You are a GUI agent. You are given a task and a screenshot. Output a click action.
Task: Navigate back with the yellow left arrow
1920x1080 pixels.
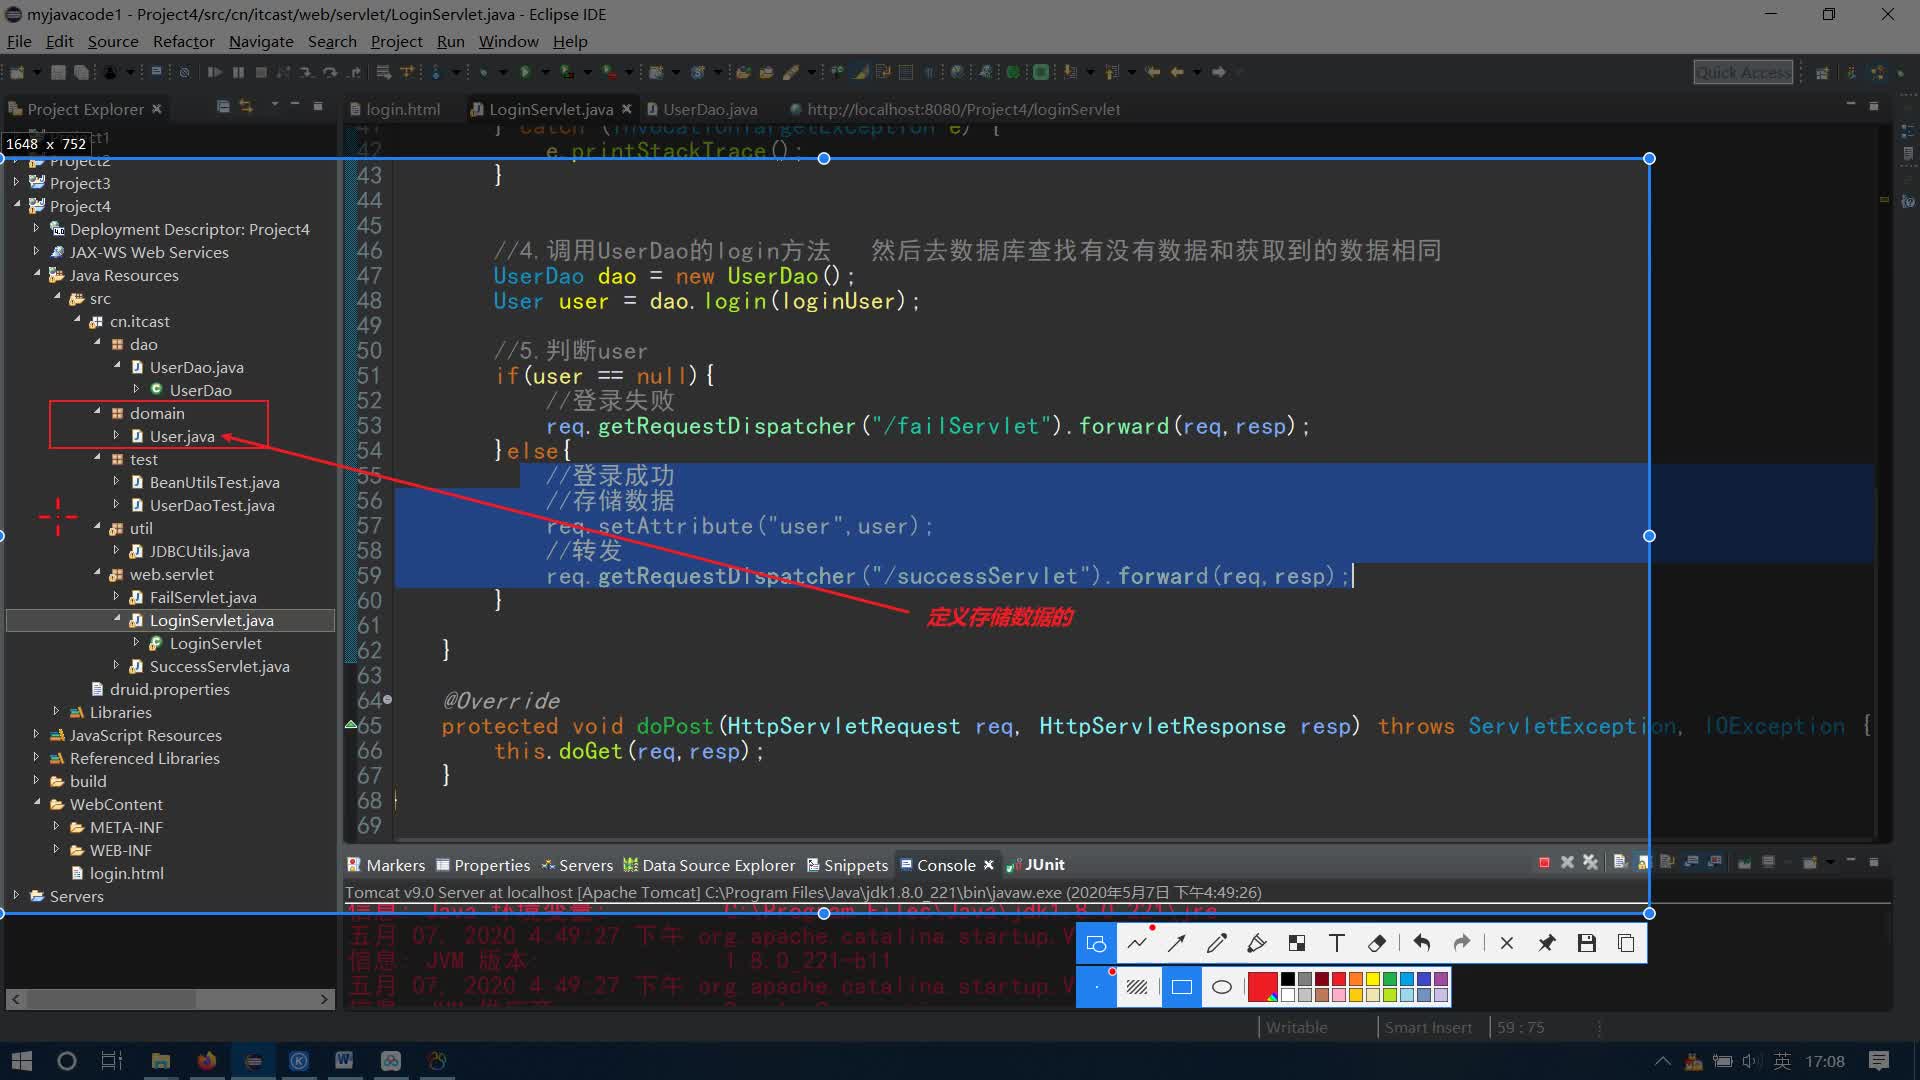click(1177, 72)
